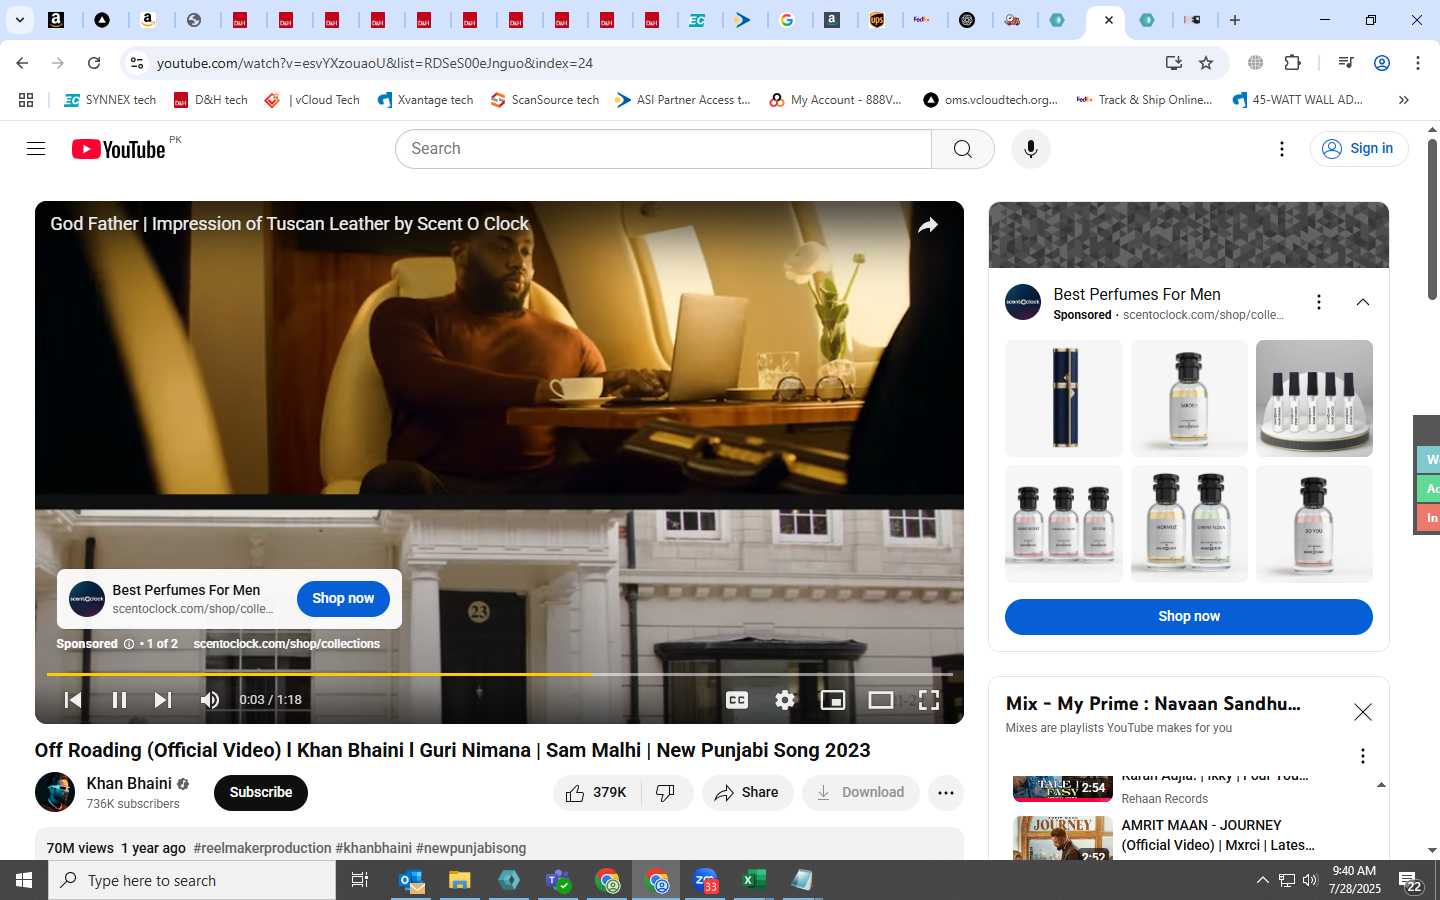This screenshot has height=900, width=1440.
Task: Open vCloud Tech bookmark
Action: click(x=312, y=100)
